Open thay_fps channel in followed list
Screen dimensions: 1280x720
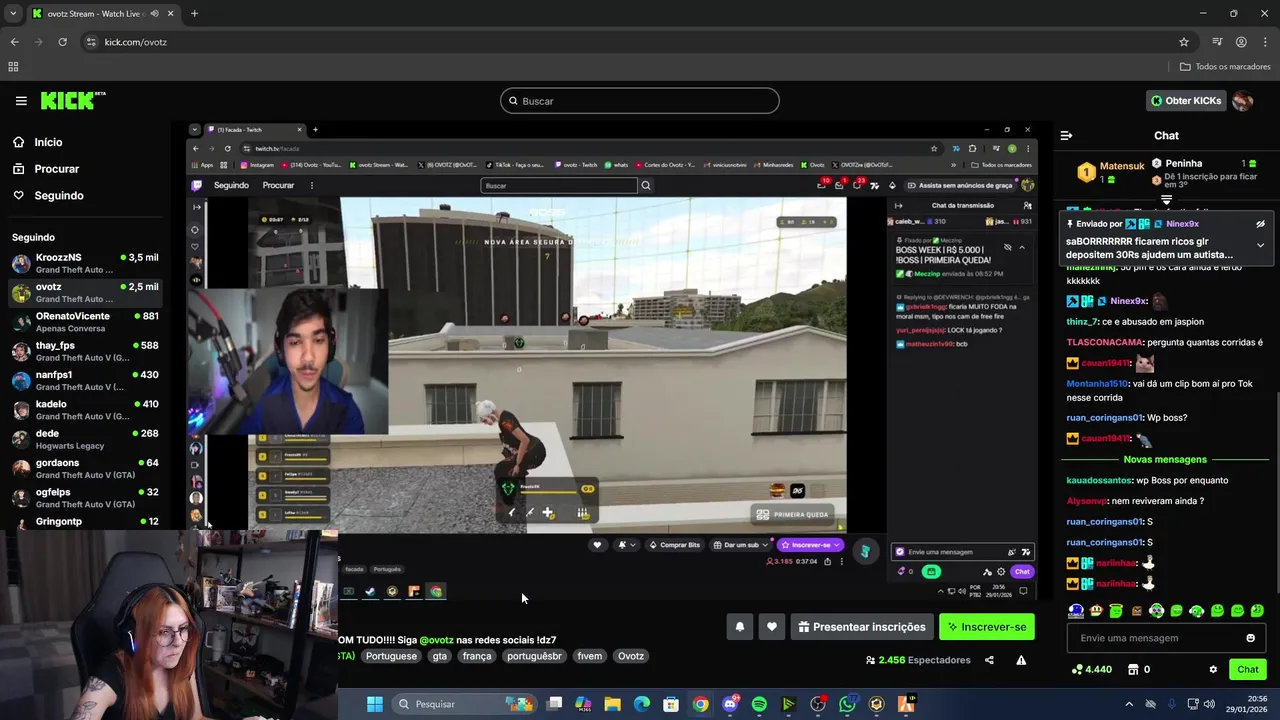tap(85, 351)
